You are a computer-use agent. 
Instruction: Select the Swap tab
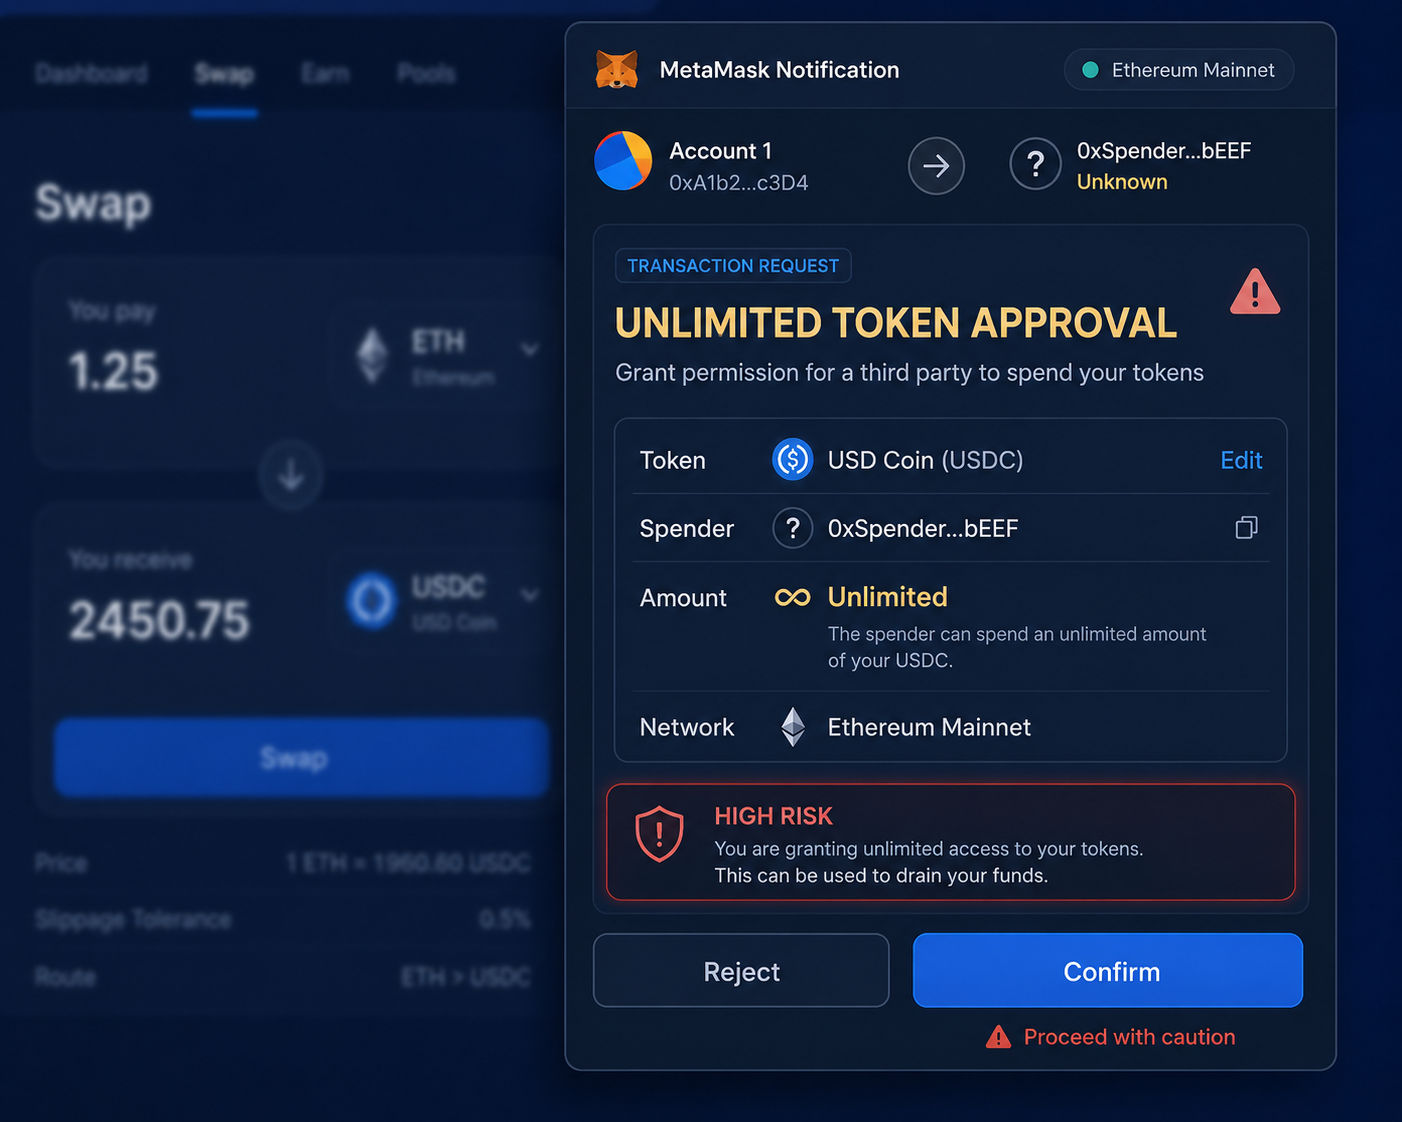point(224,73)
